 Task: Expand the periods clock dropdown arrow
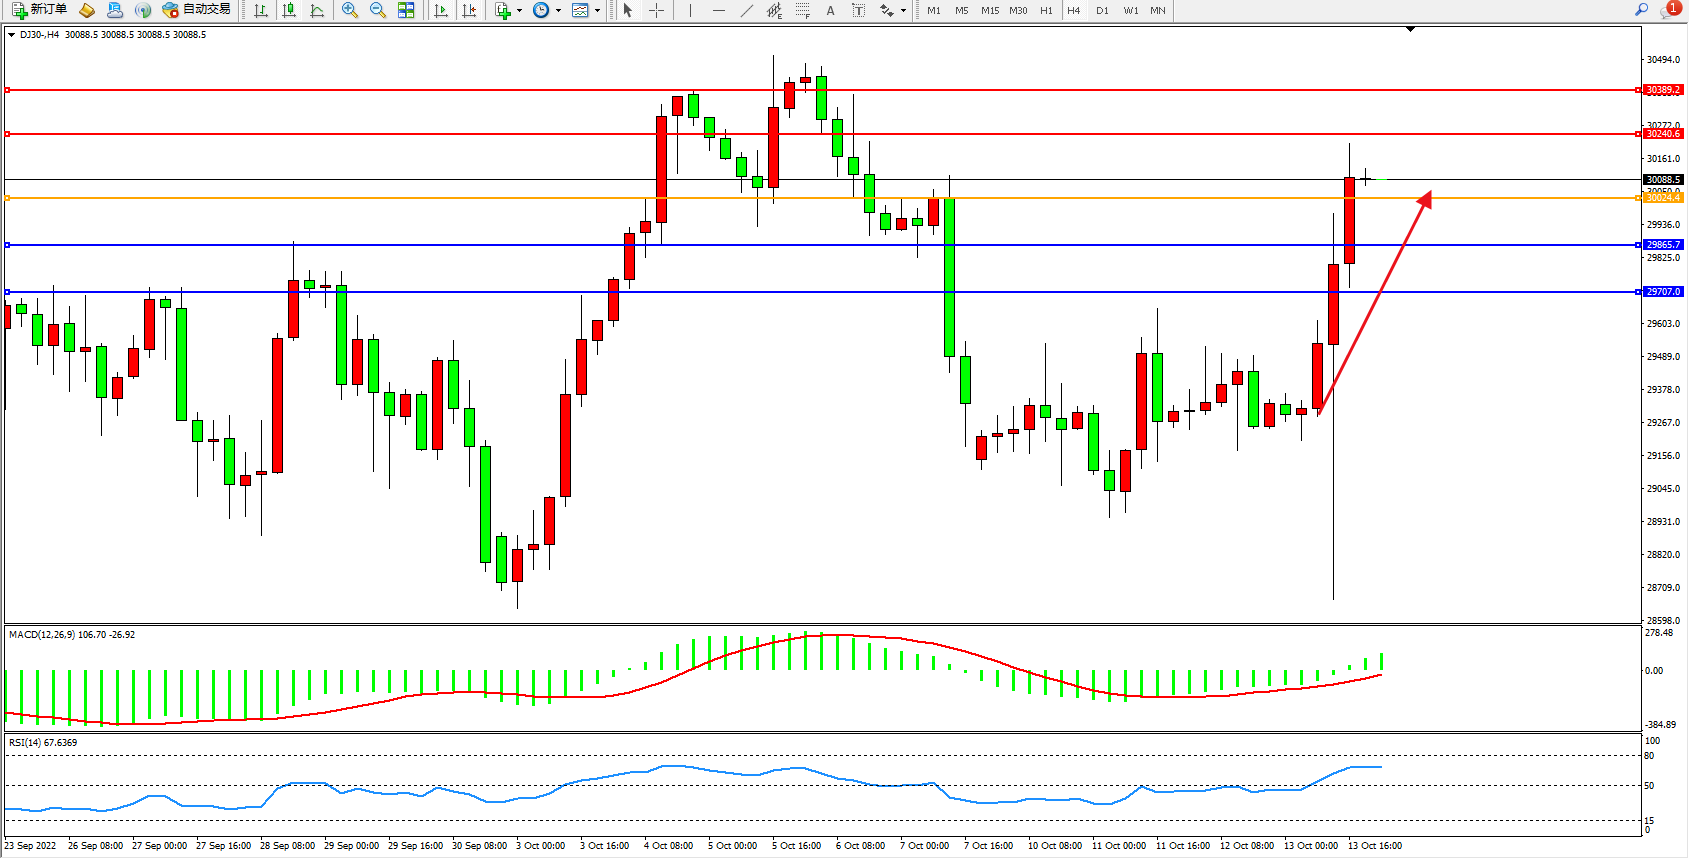558,11
